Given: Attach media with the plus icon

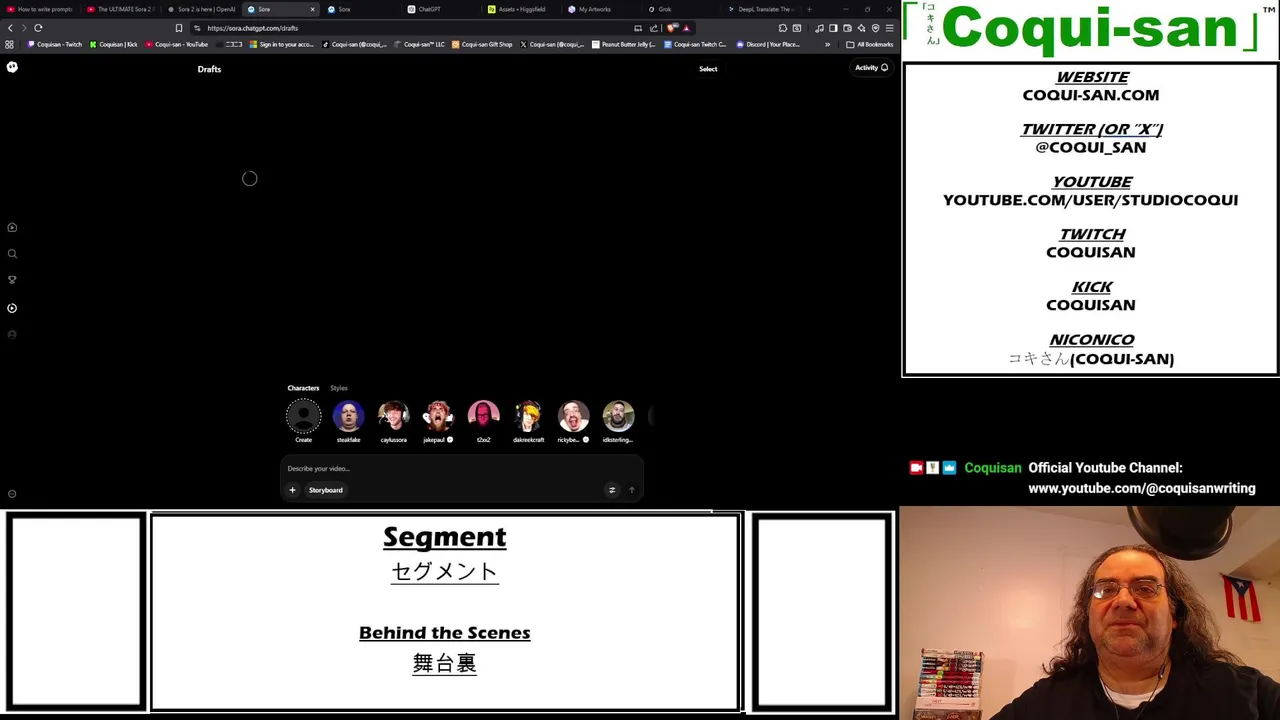Looking at the screenshot, I should (x=292, y=490).
